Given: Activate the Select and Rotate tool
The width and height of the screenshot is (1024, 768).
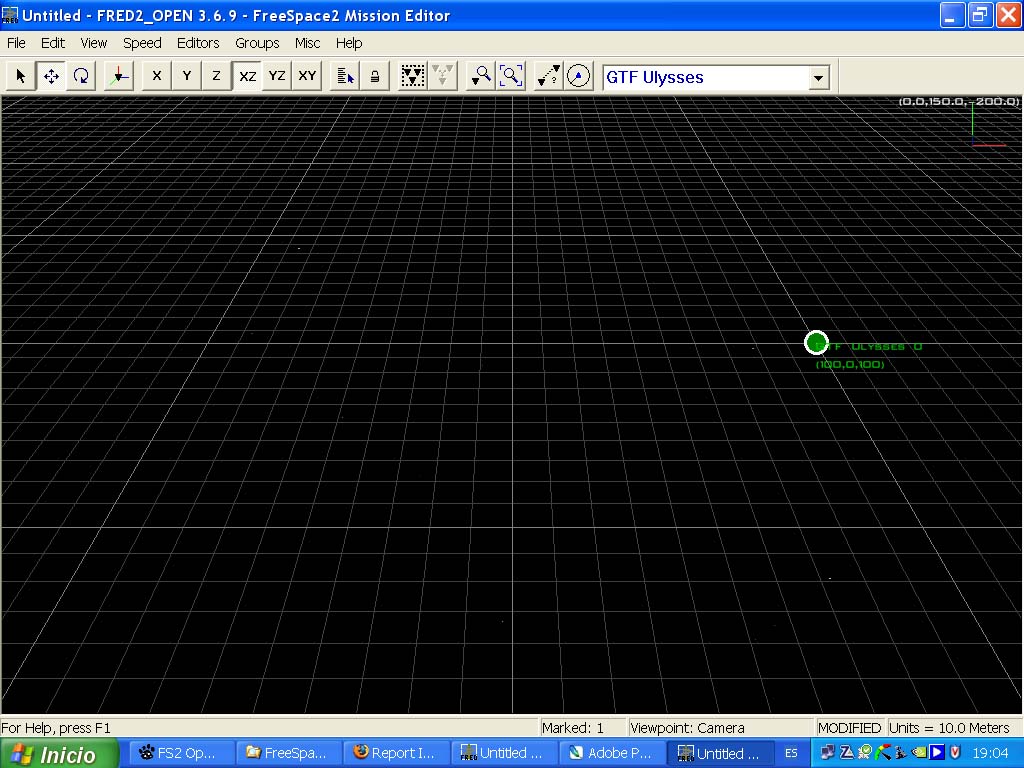Looking at the screenshot, I should (81, 76).
